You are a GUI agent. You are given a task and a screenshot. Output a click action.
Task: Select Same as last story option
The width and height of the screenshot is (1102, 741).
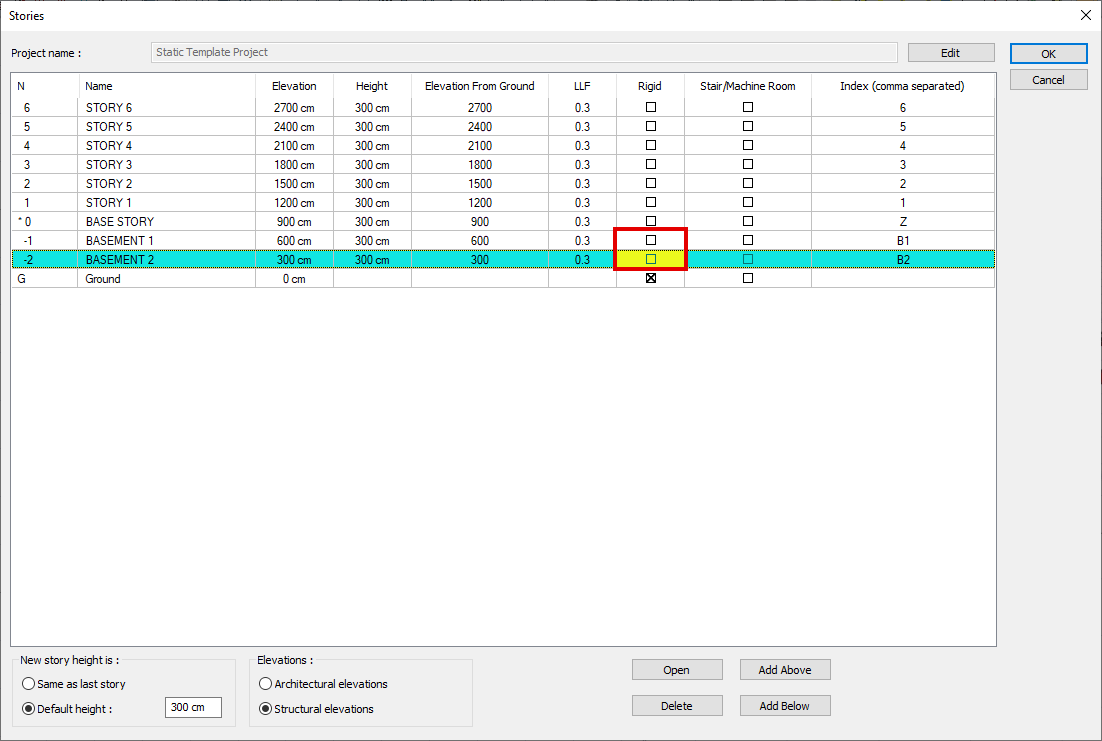click(28, 684)
